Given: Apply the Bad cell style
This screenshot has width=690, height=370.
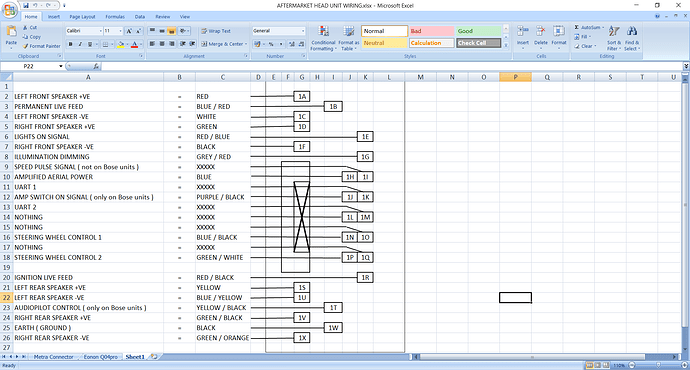Looking at the screenshot, I should pyautogui.click(x=432, y=31).
